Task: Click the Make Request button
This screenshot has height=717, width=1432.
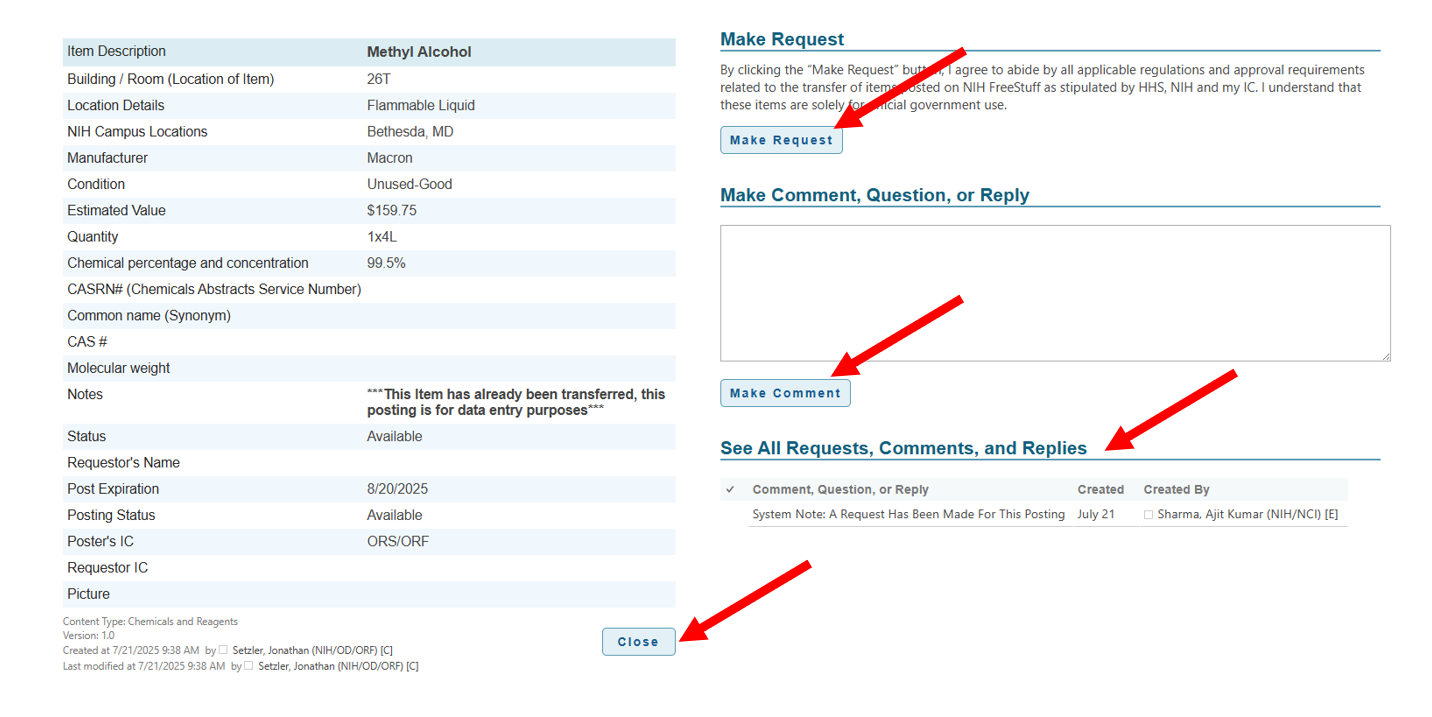Action: pyautogui.click(x=781, y=140)
